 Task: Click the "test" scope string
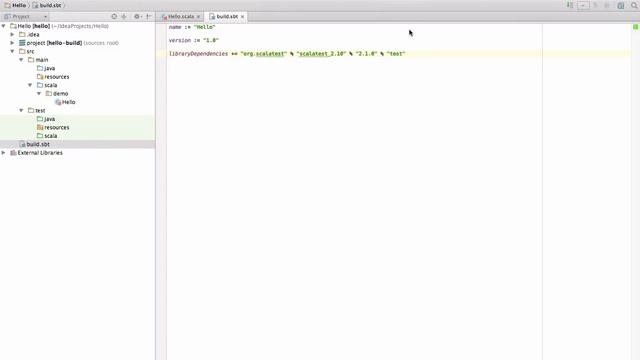point(396,53)
